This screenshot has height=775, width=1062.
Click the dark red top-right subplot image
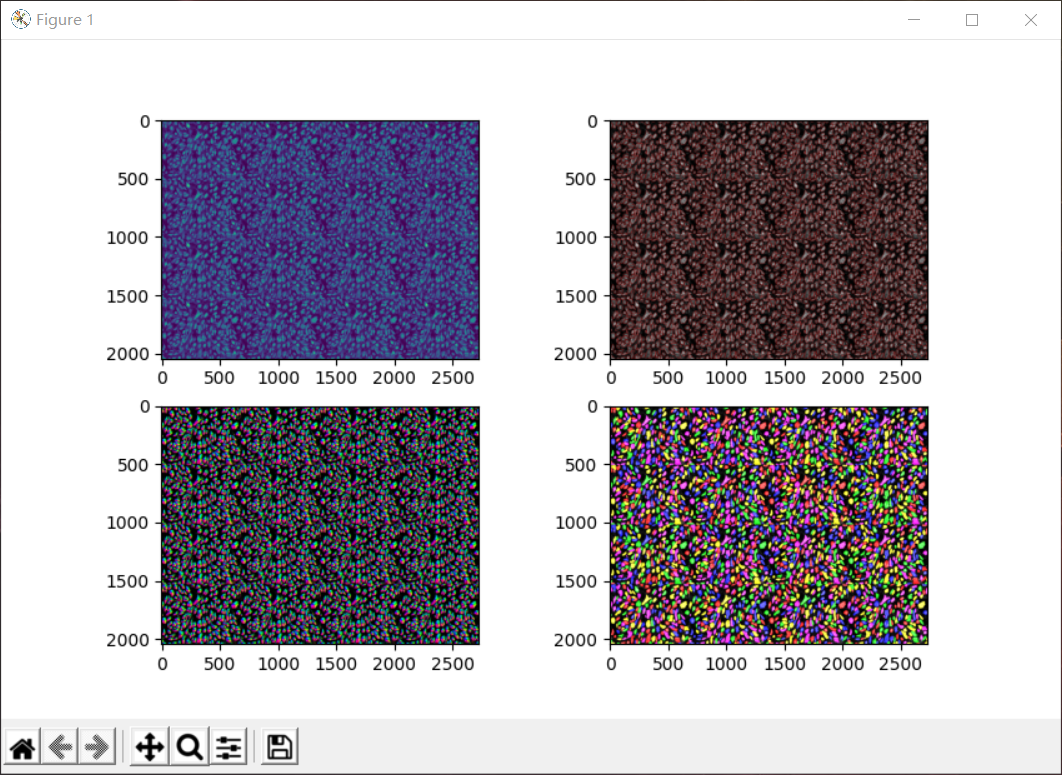tap(770, 238)
